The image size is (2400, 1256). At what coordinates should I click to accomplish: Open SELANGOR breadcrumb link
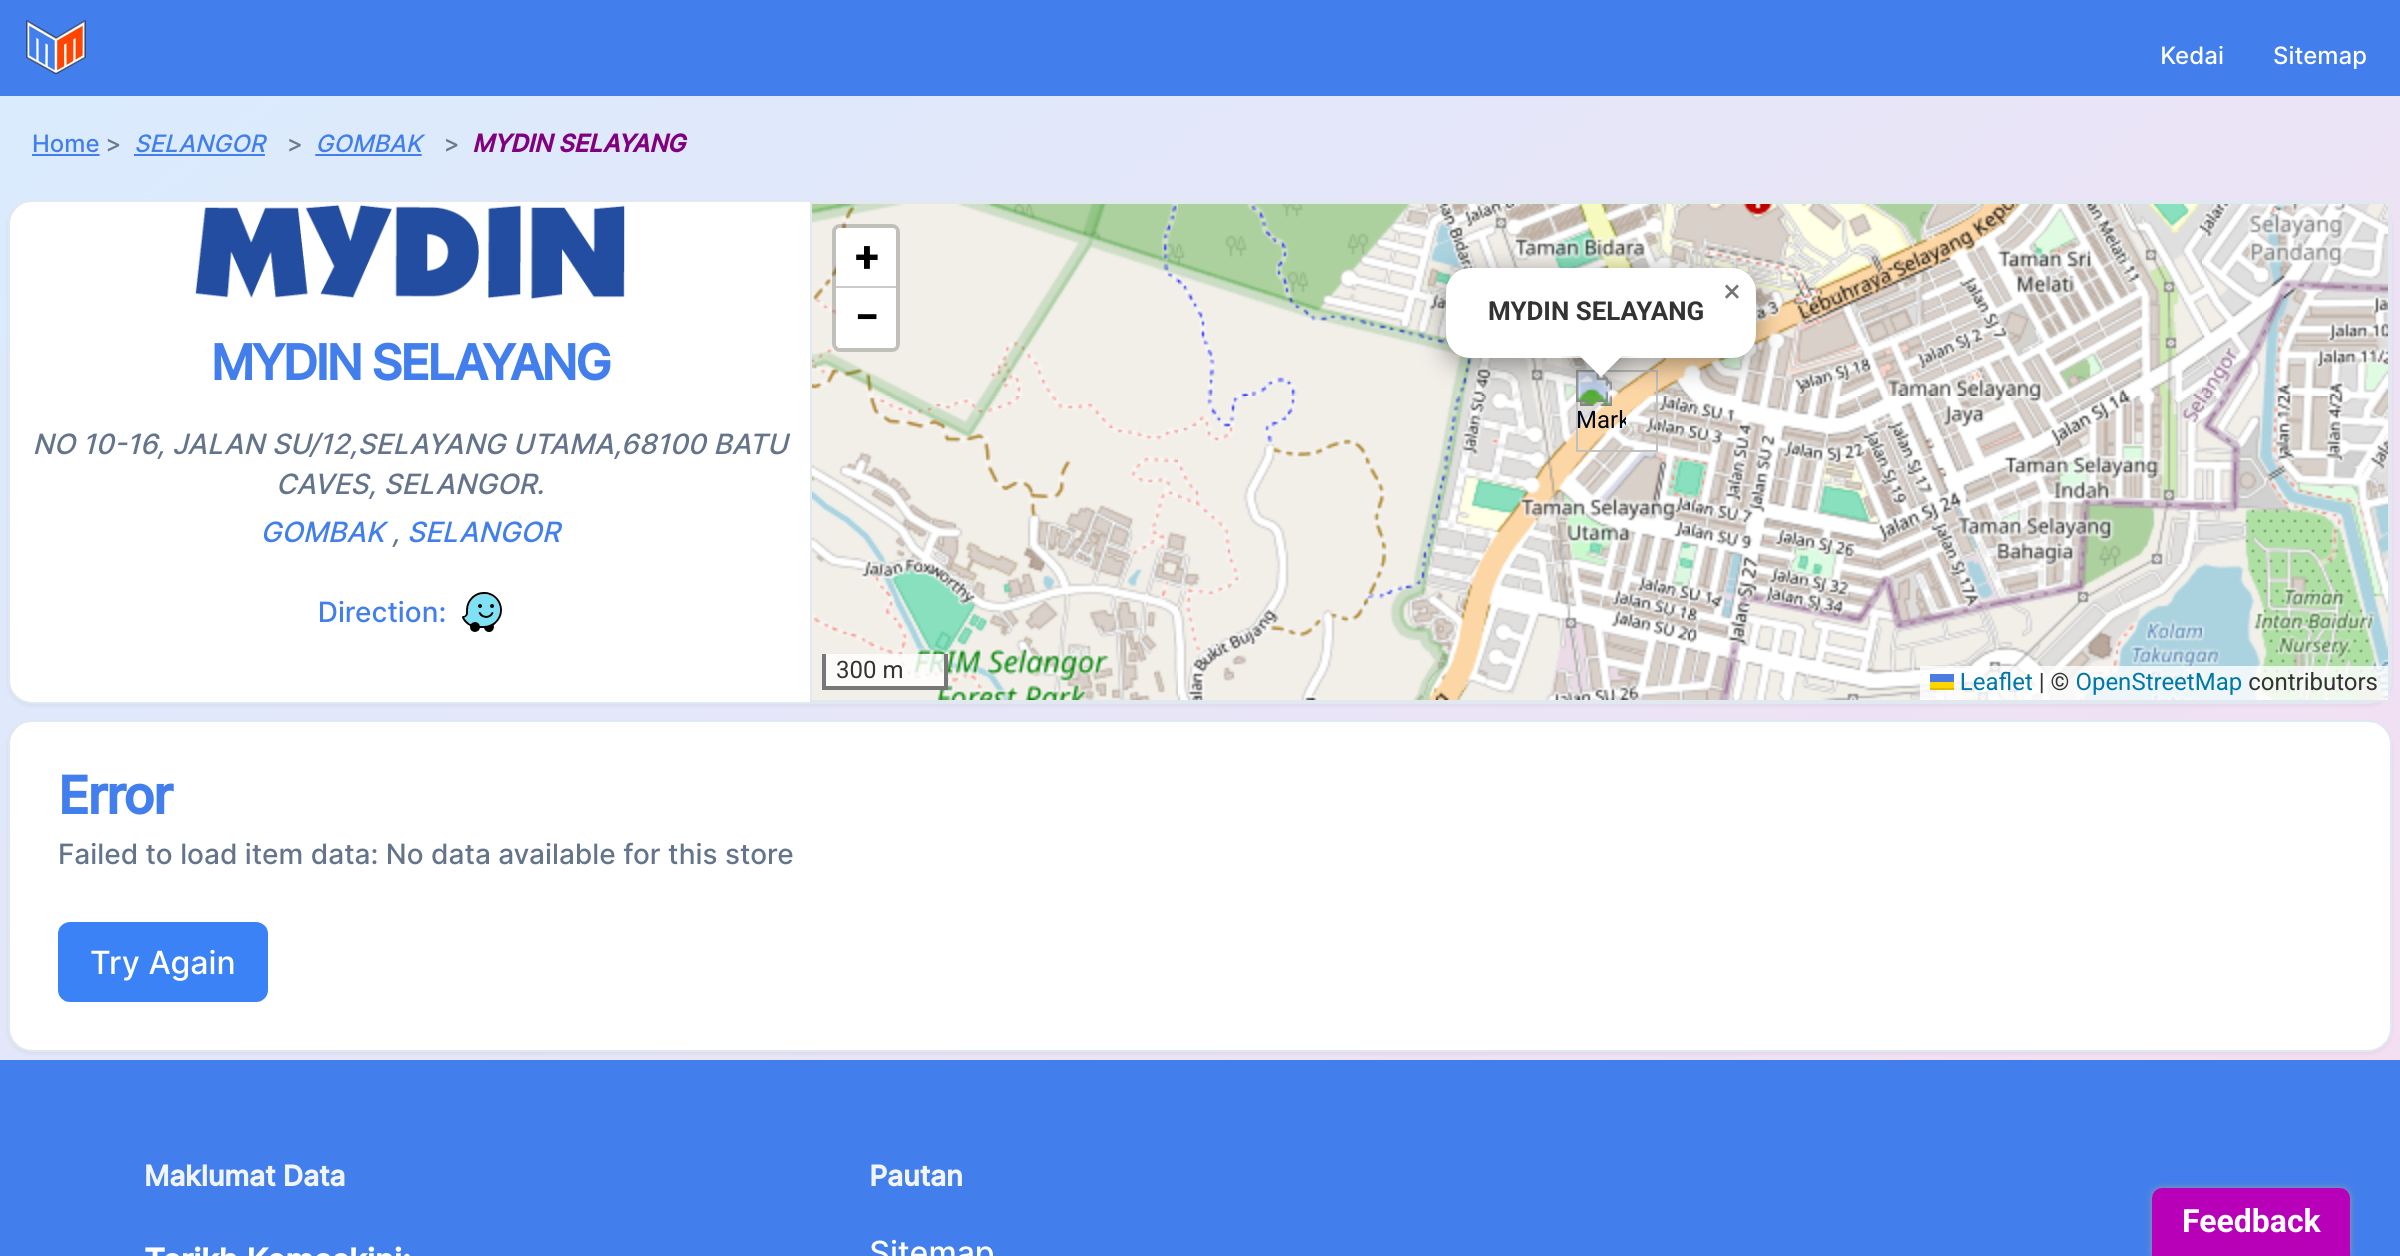[x=200, y=144]
